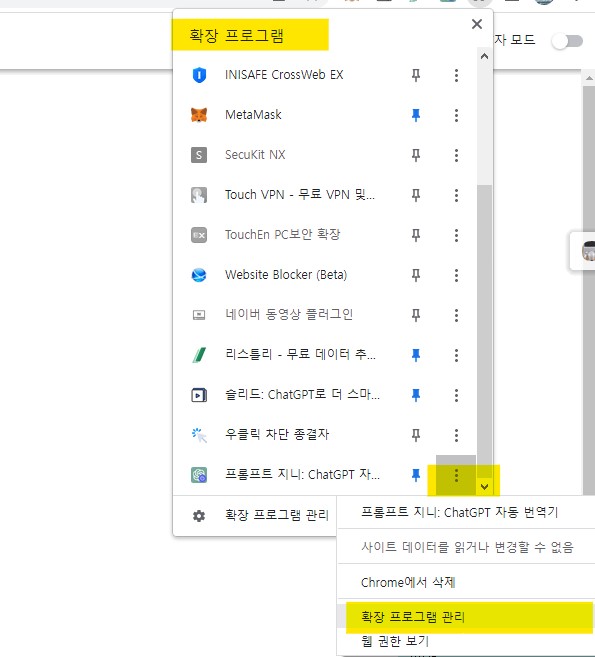Open more options for TouchEn PC보안 확장
The image size is (595, 657).
coord(456,235)
